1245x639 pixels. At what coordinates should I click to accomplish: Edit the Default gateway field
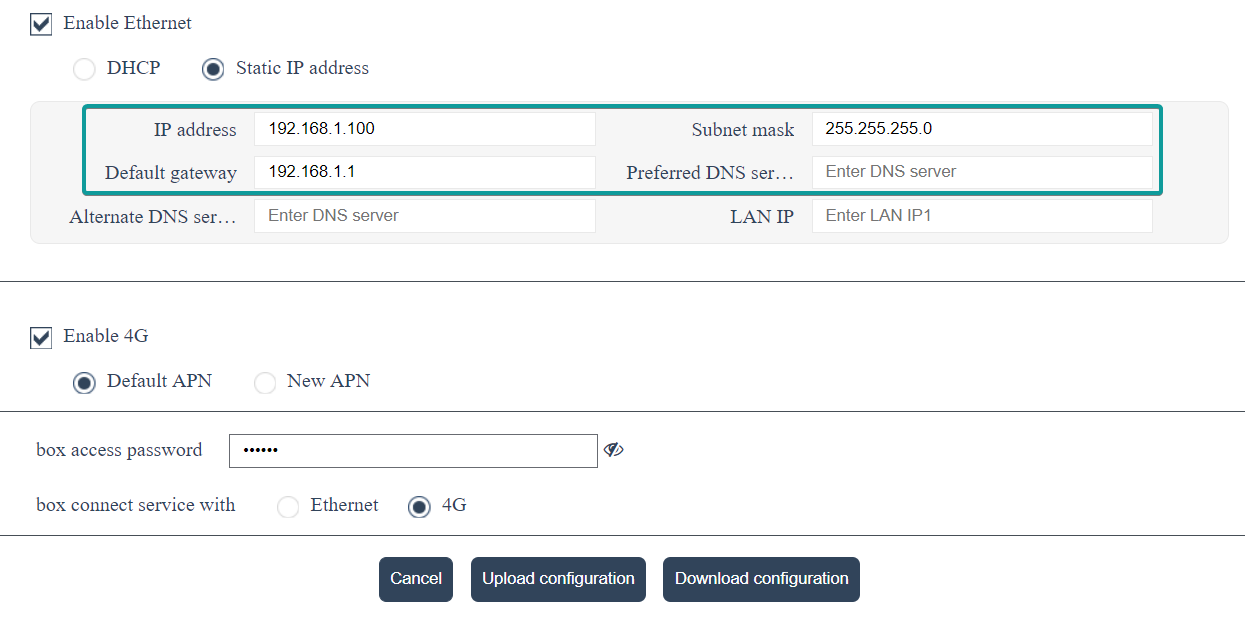point(424,172)
